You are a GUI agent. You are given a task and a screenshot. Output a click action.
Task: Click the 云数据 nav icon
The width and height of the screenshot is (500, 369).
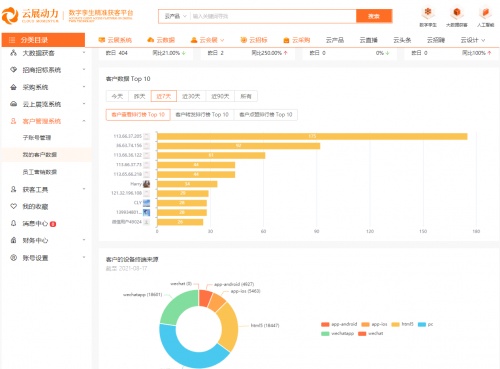coord(151,40)
